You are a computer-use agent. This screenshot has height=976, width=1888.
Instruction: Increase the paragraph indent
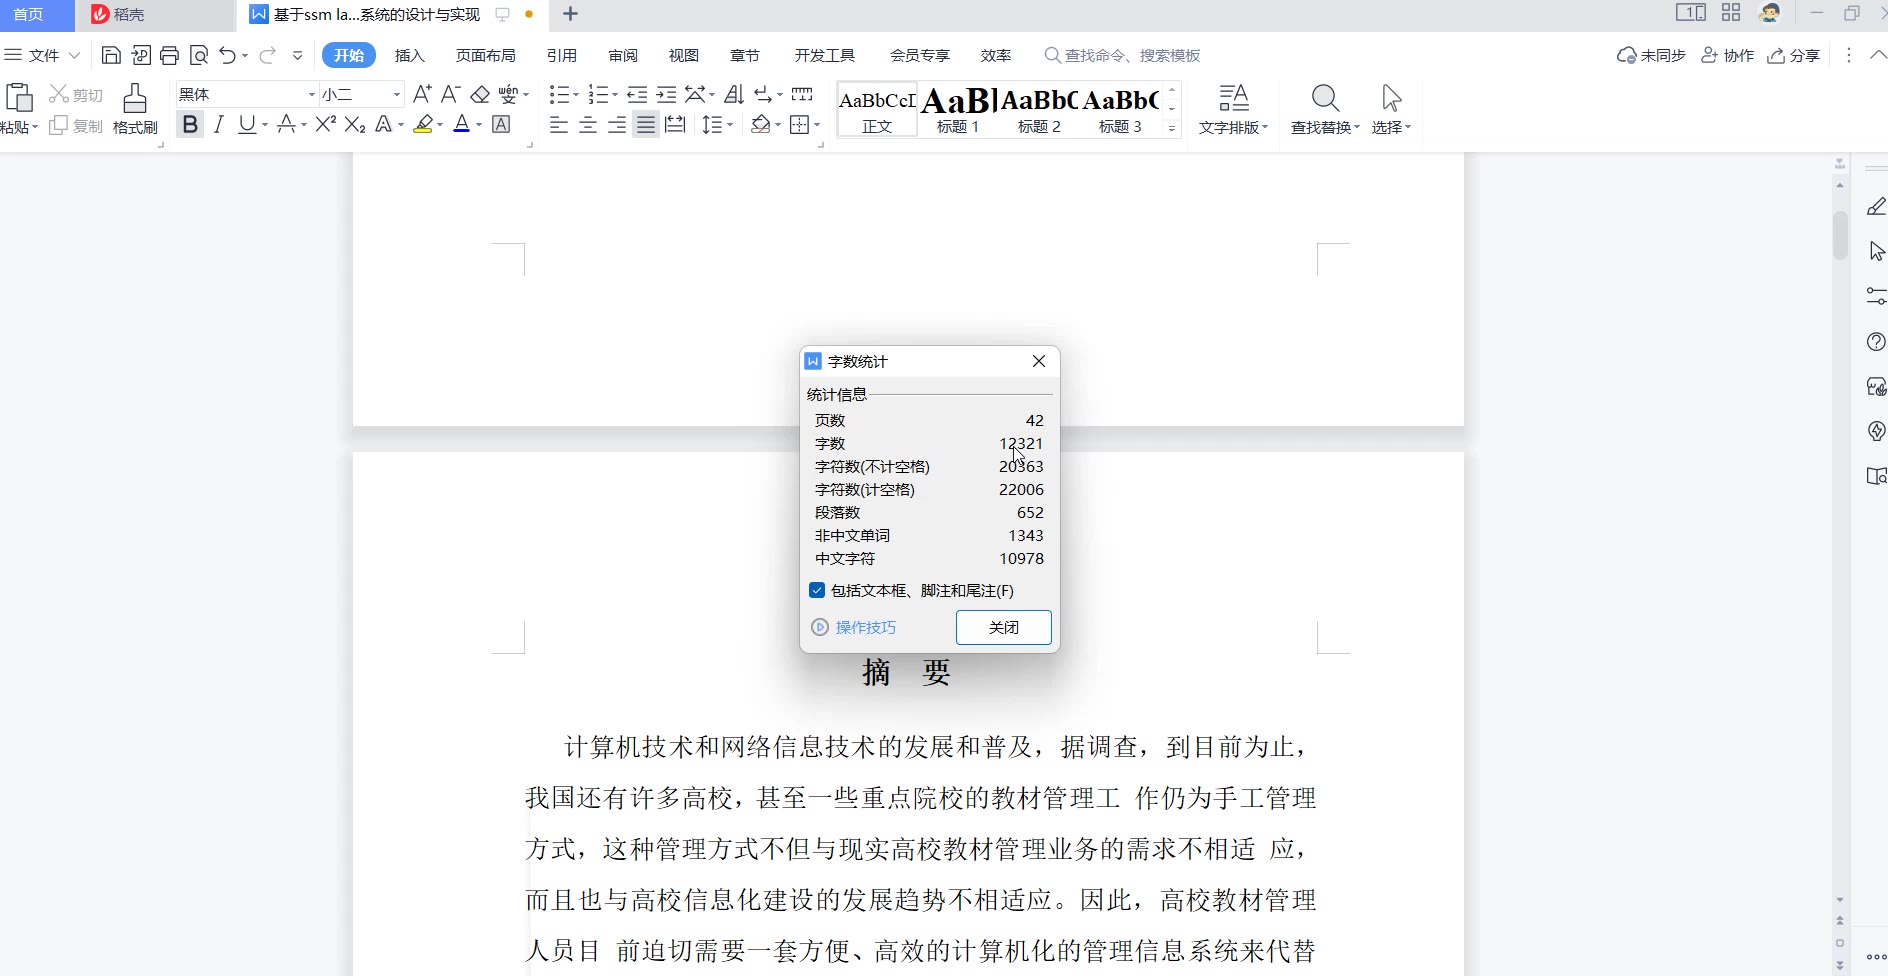pyautogui.click(x=666, y=94)
